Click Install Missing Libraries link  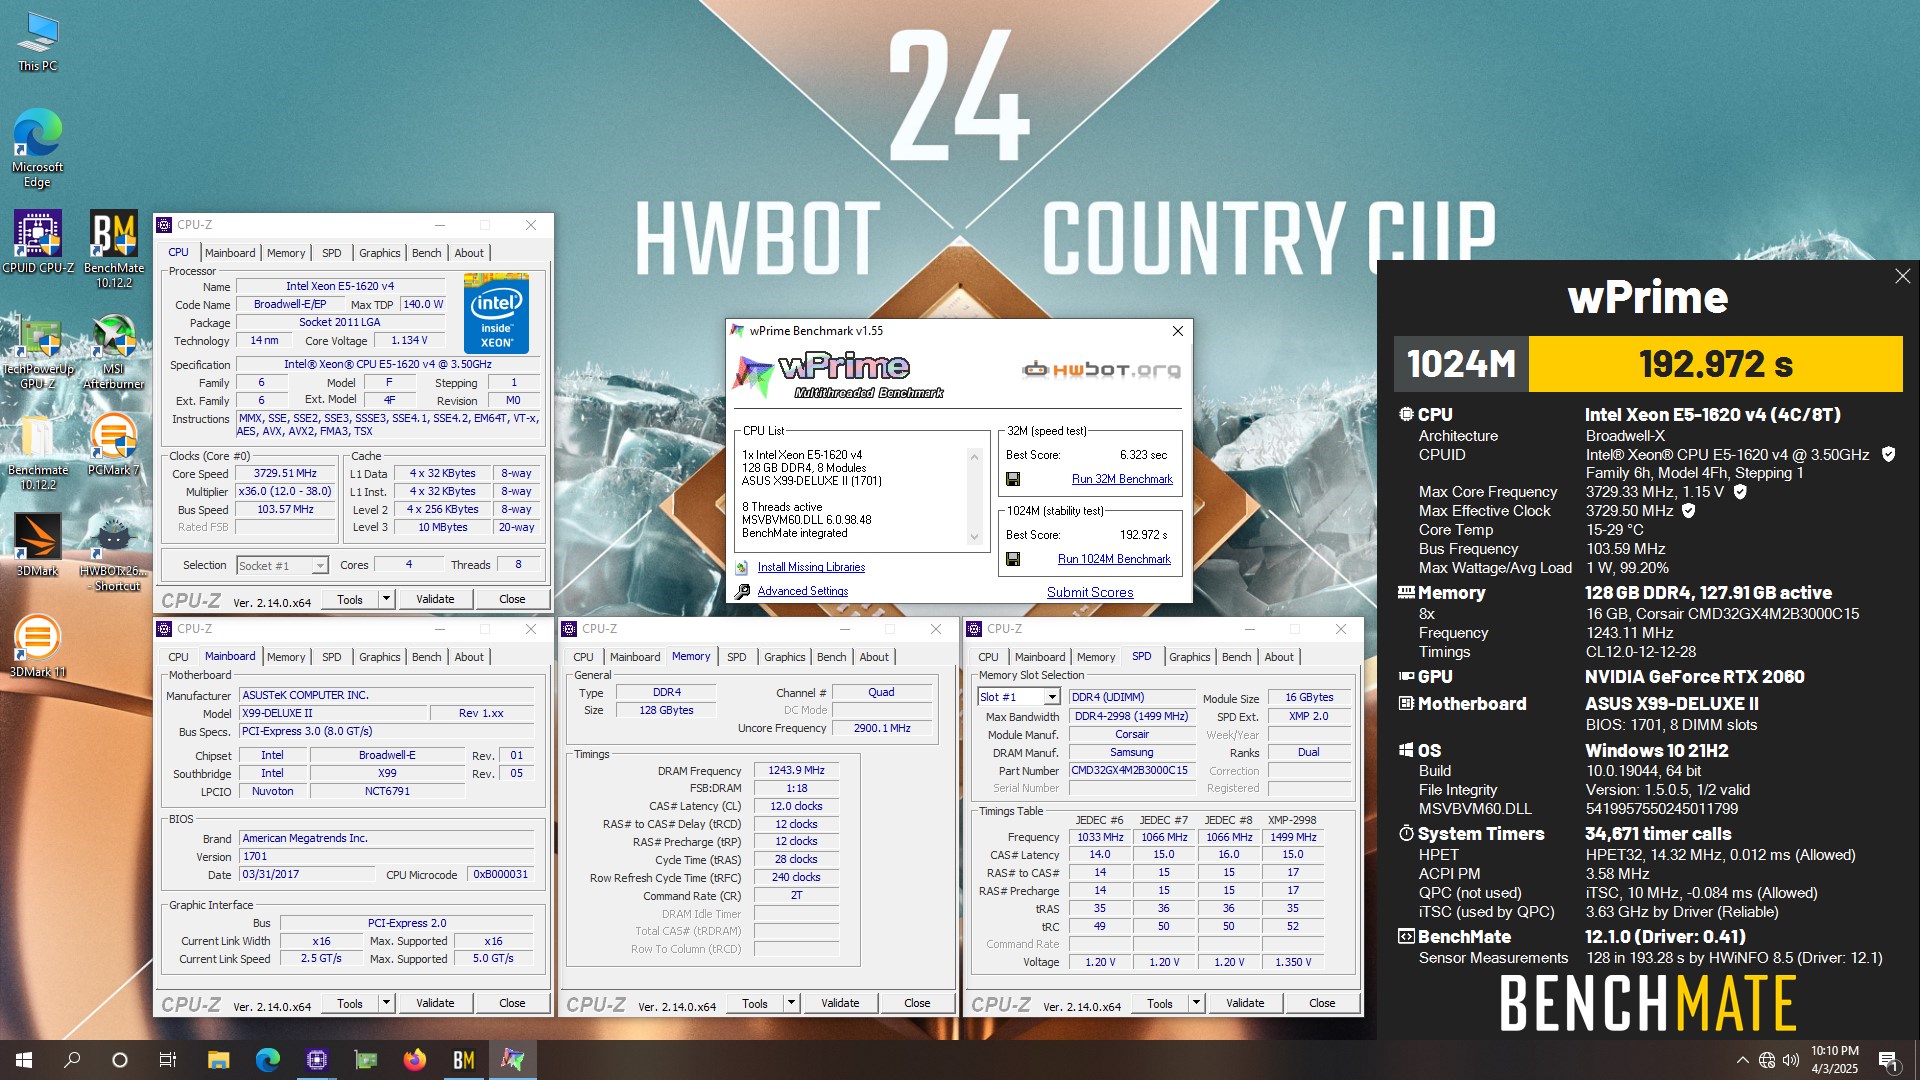click(811, 567)
